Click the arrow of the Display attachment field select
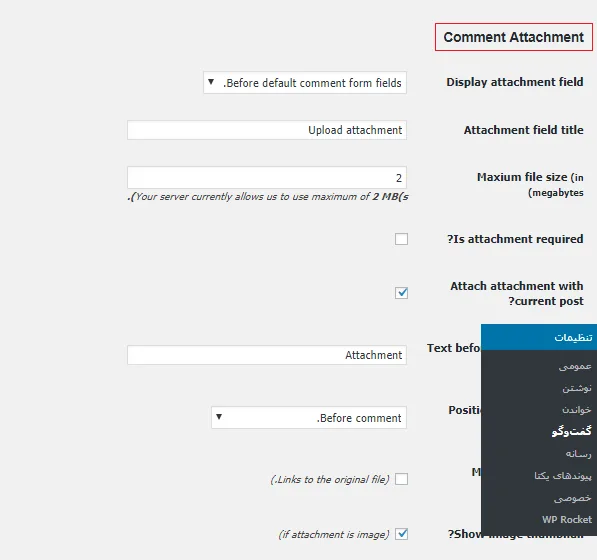 pyautogui.click(x=211, y=82)
